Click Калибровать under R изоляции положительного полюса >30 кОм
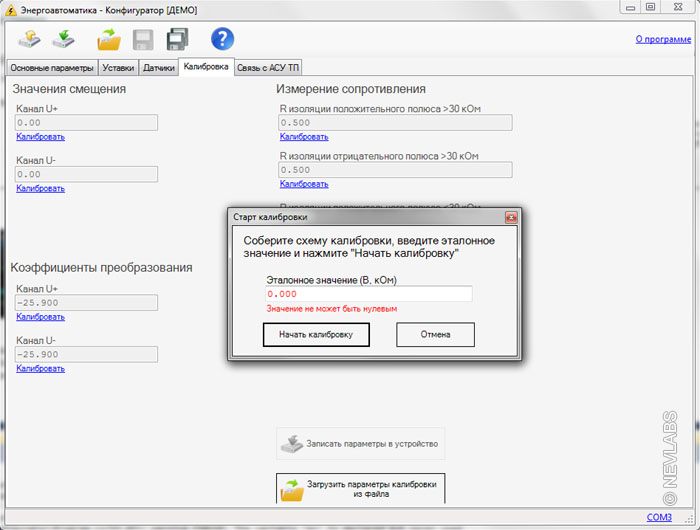This screenshot has width=700, height=530. coord(304,137)
